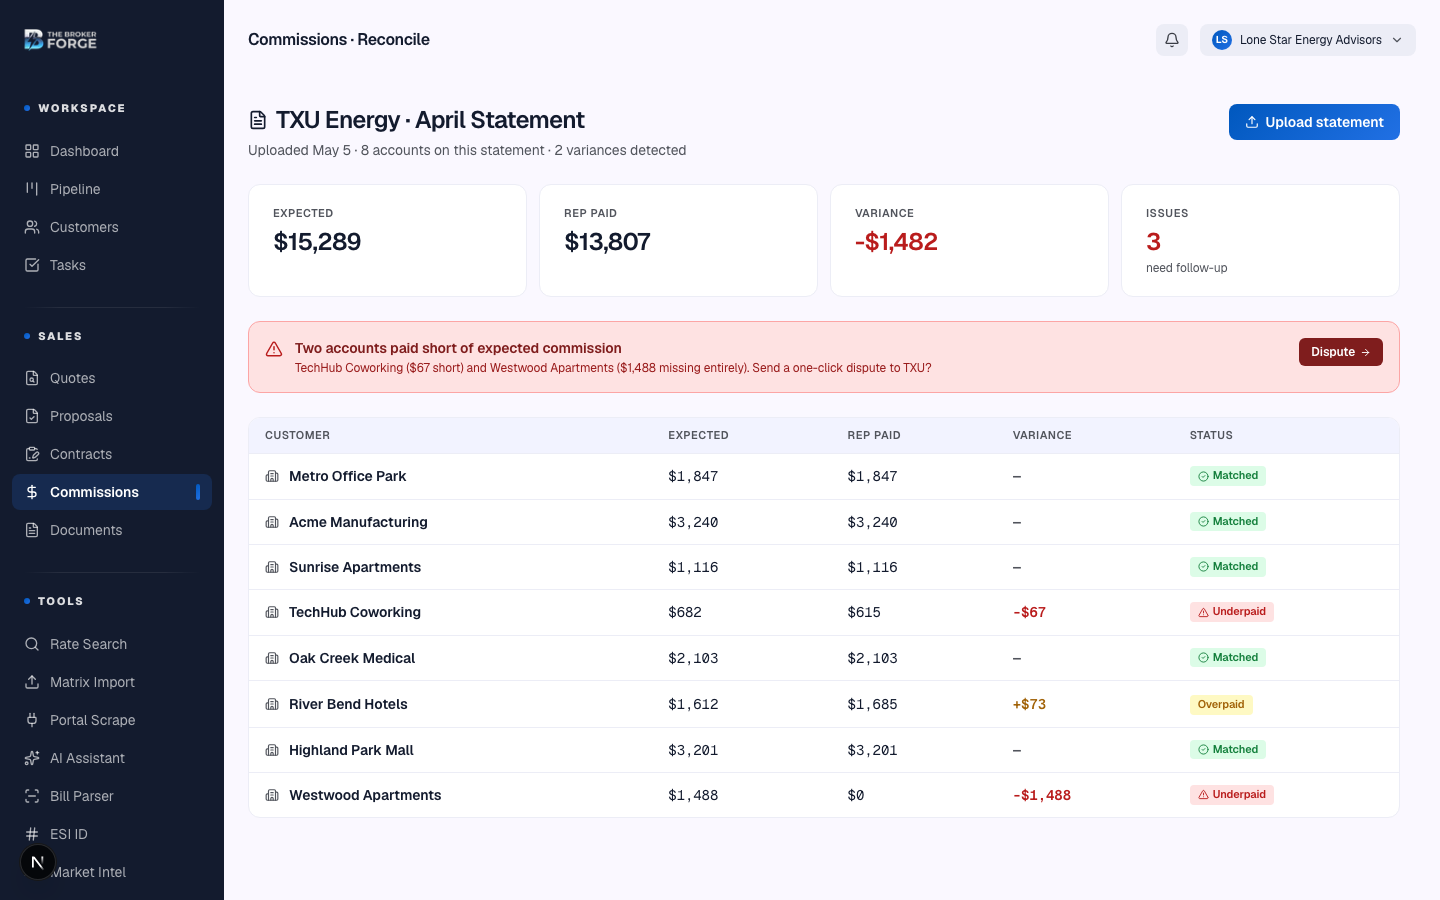Click the red Dispute button

pos(1341,352)
